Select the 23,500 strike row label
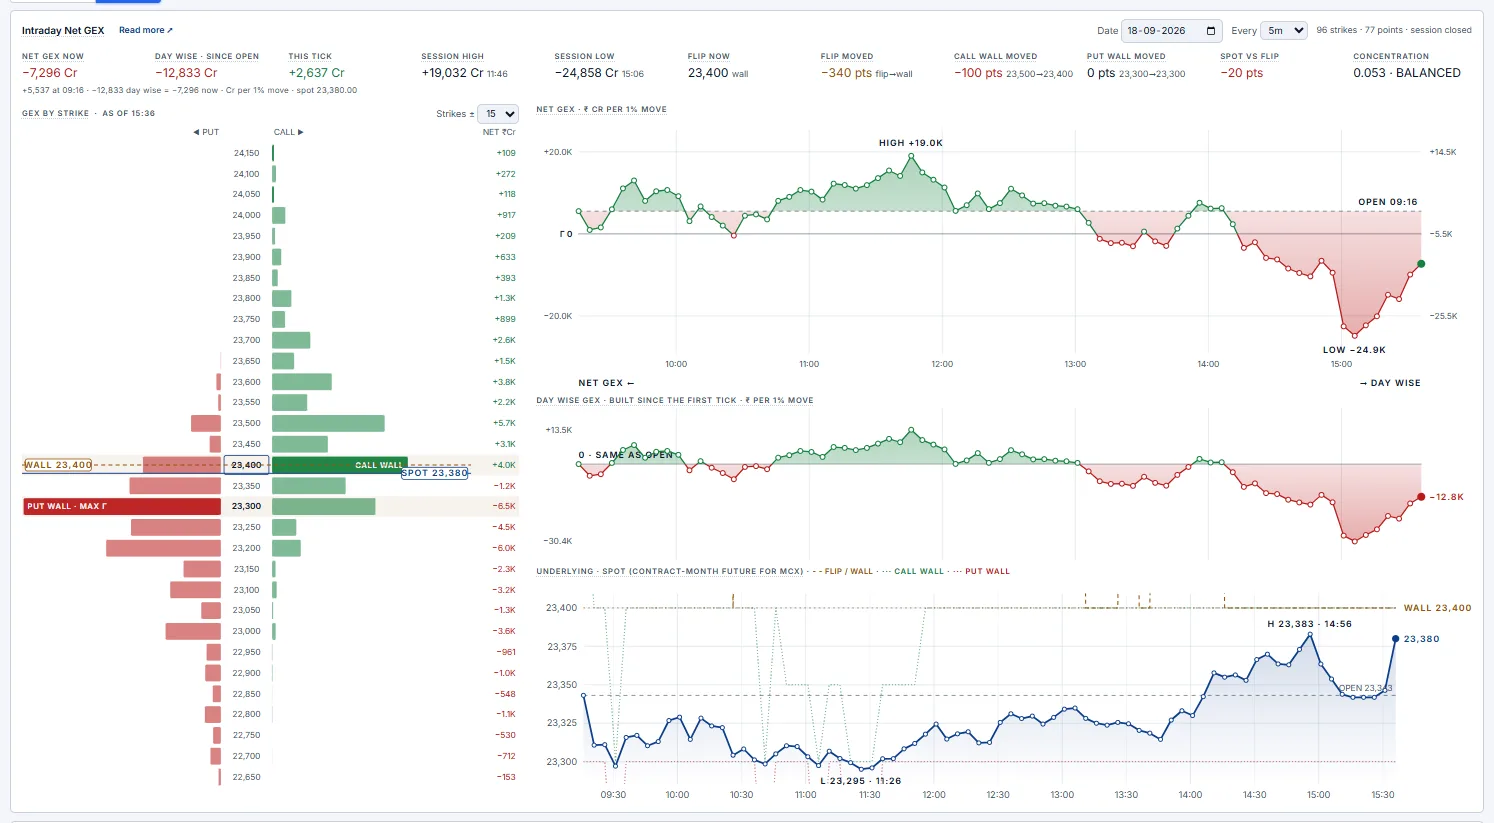The image size is (1494, 823). (x=246, y=423)
